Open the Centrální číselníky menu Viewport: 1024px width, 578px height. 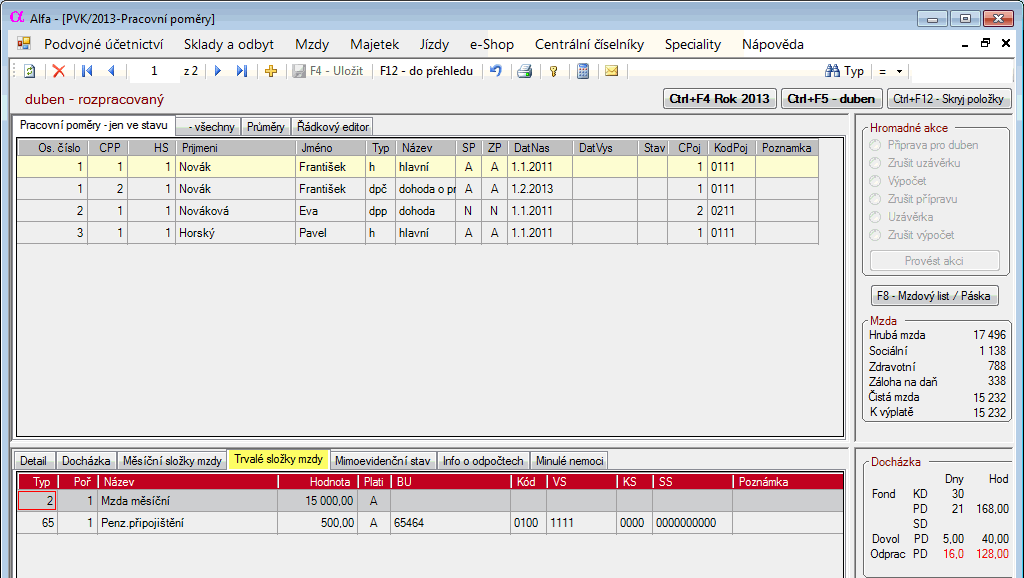coord(589,44)
